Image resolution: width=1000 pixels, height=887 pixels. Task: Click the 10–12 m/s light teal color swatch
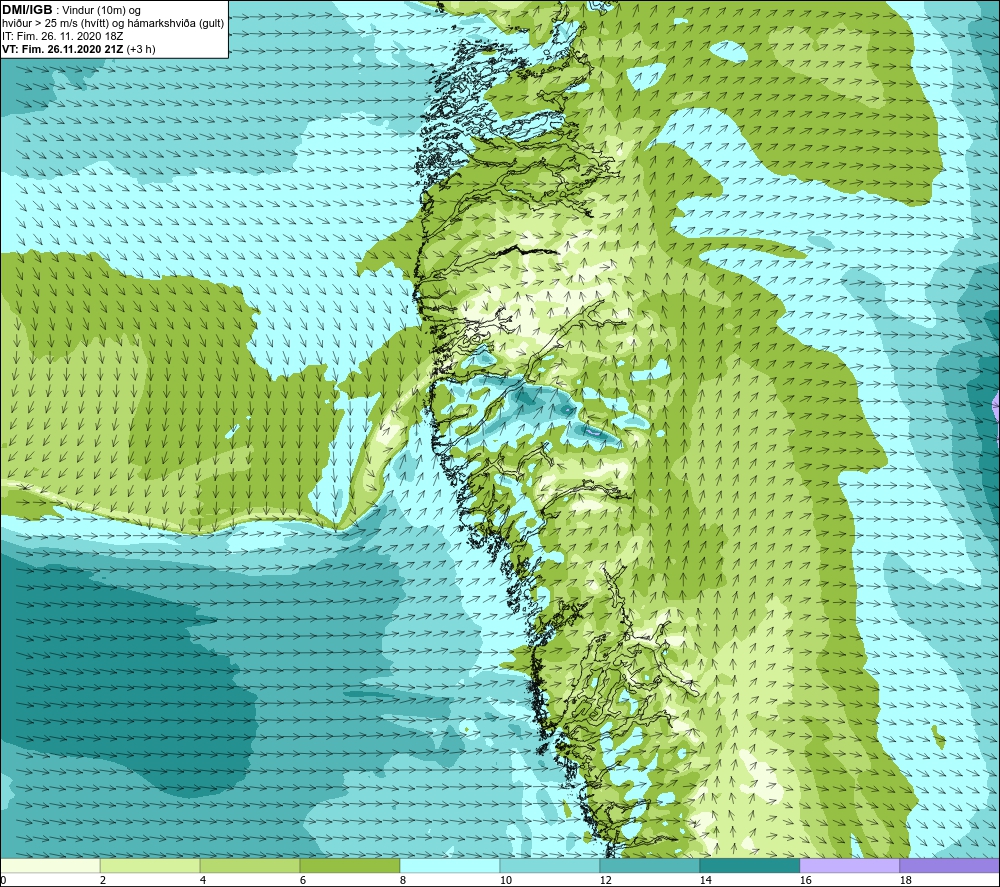click(x=550, y=866)
